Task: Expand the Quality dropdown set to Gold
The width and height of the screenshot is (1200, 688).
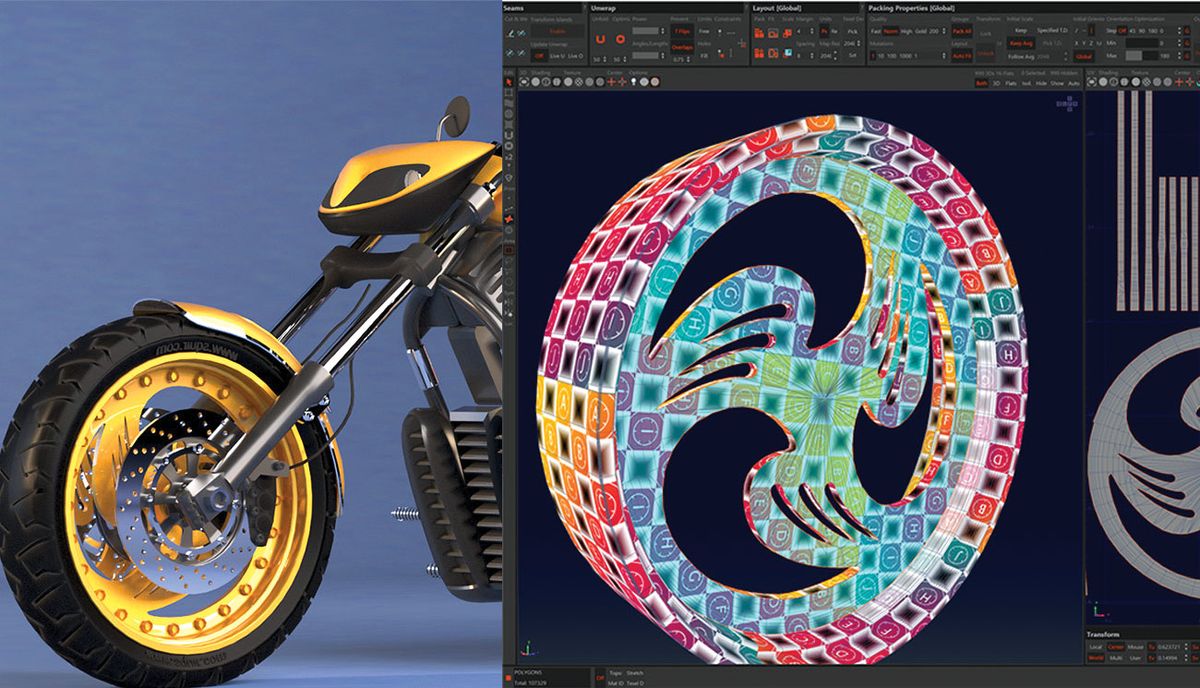Action: click(x=944, y=29)
